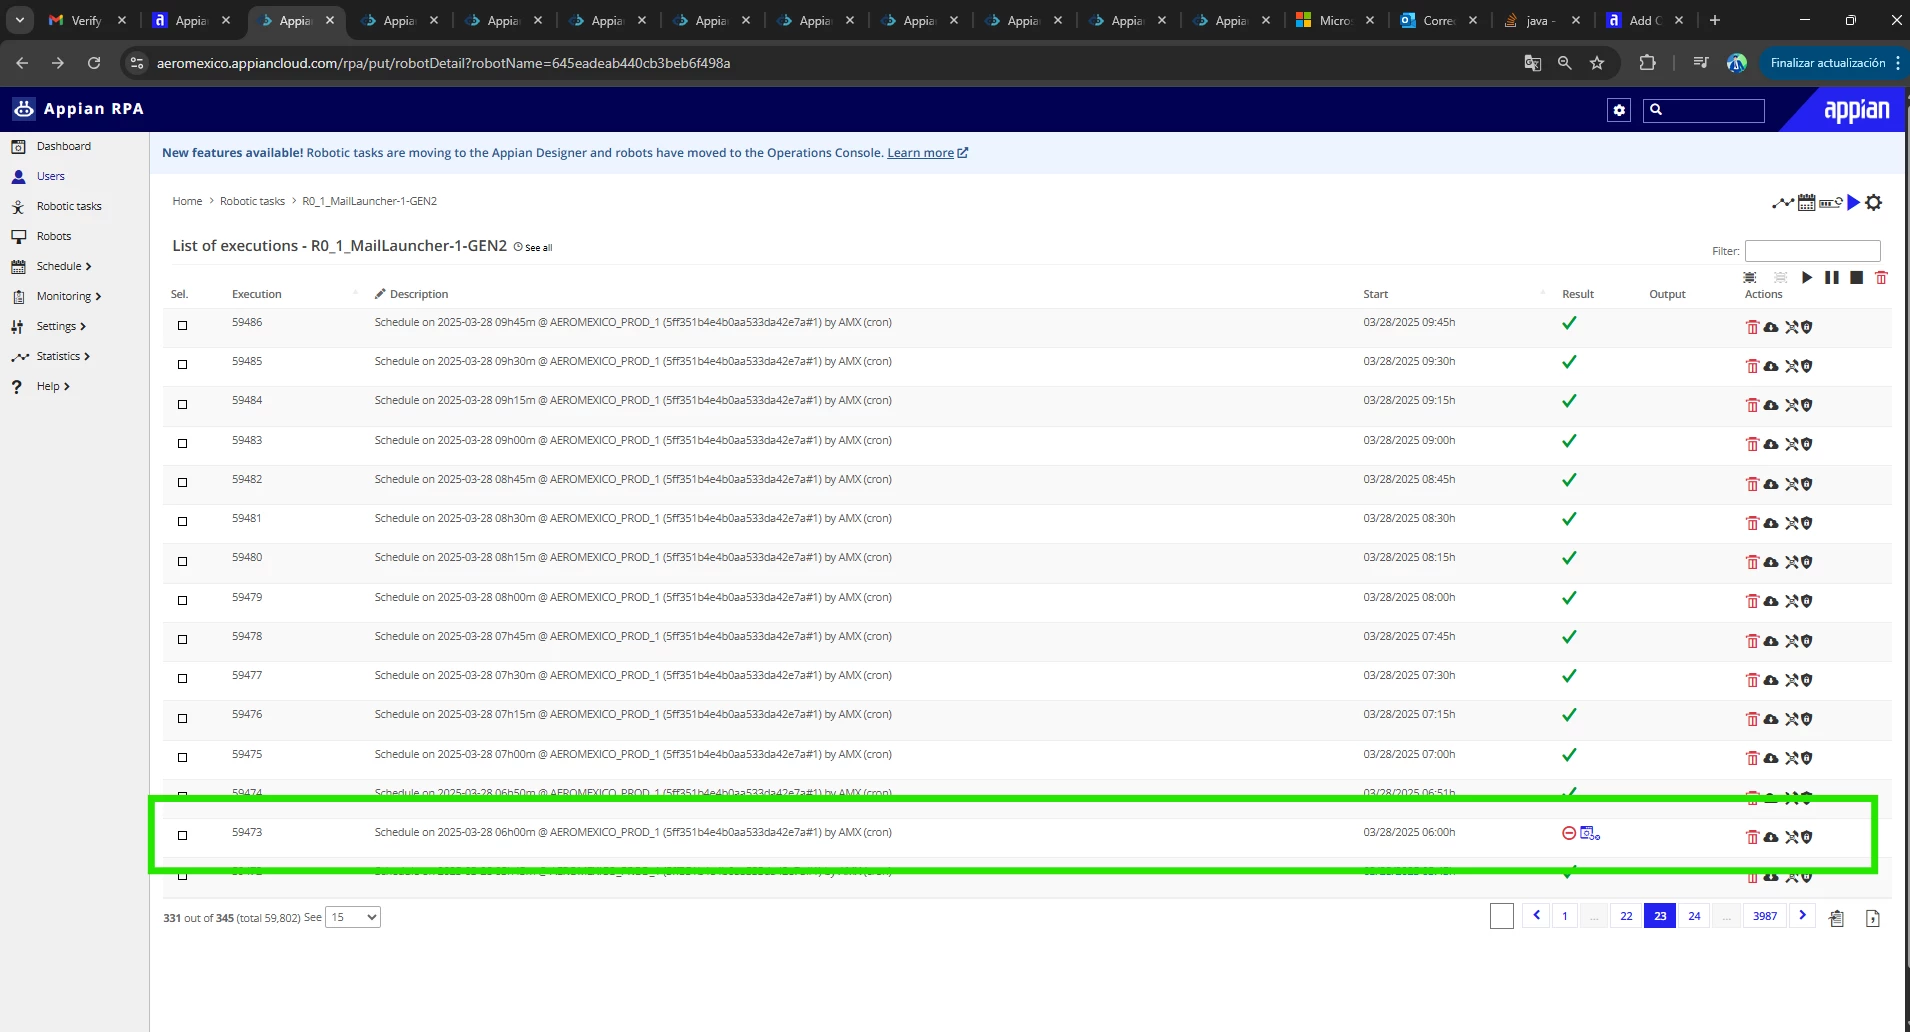The height and width of the screenshot is (1032, 1910).
Task: Check the box for execution 59477
Action: (182, 678)
